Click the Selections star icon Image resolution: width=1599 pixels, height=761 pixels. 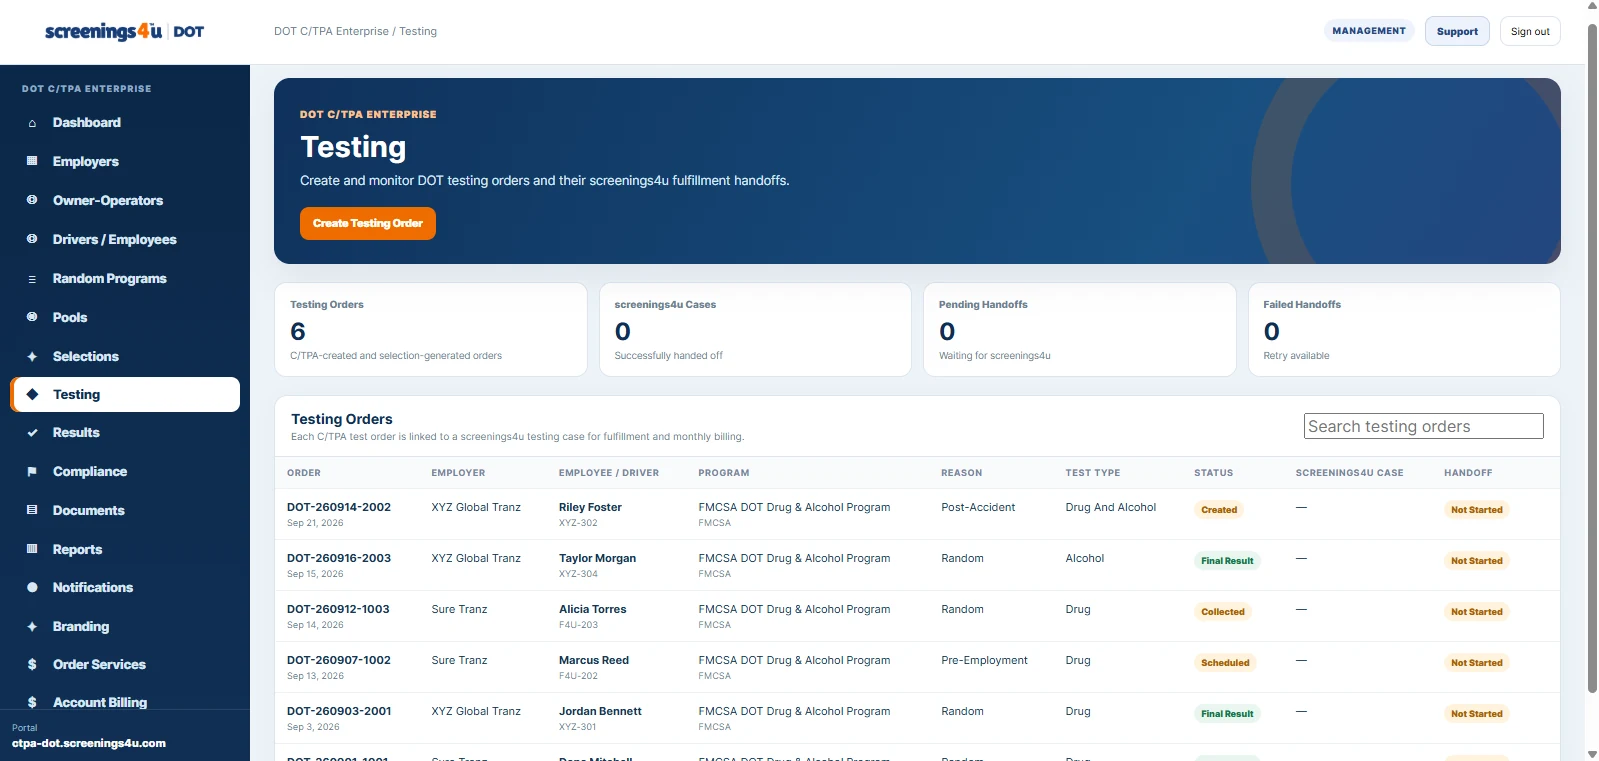click(32, 356)
